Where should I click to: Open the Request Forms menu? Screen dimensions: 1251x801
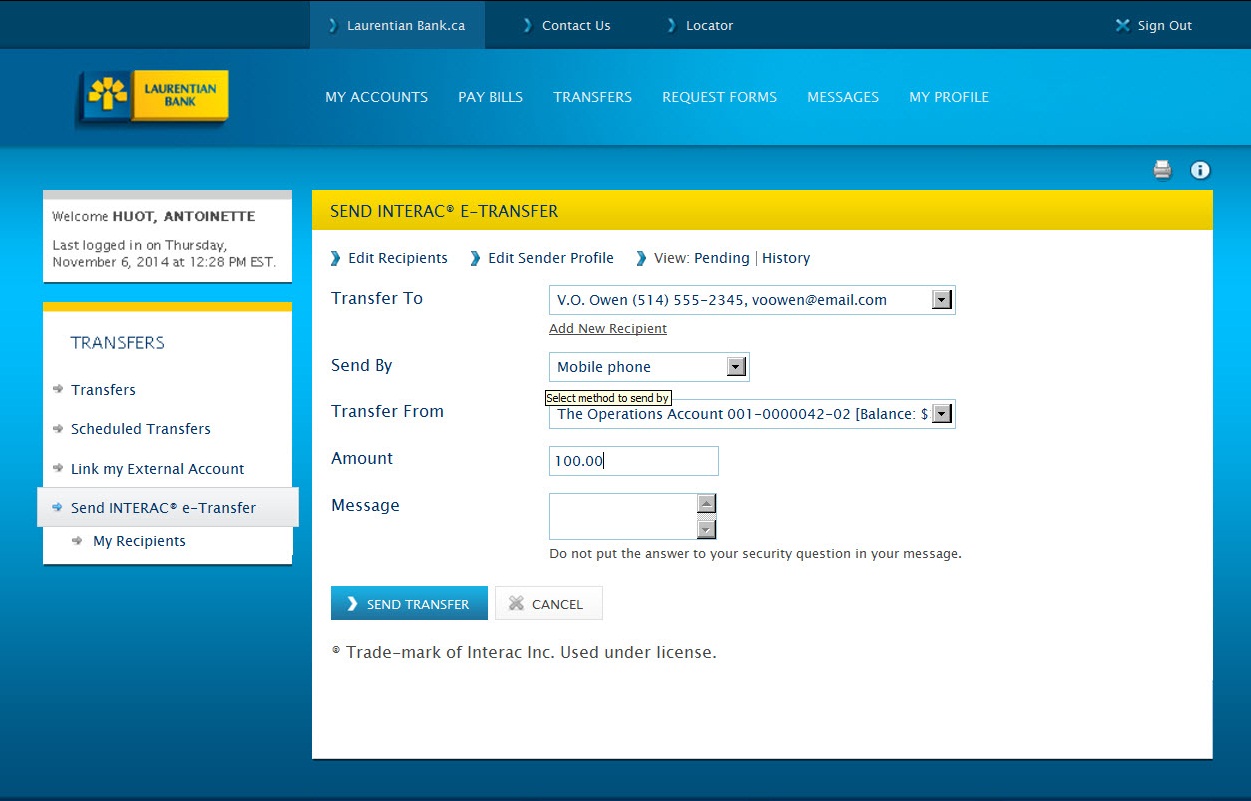[719, 97]
